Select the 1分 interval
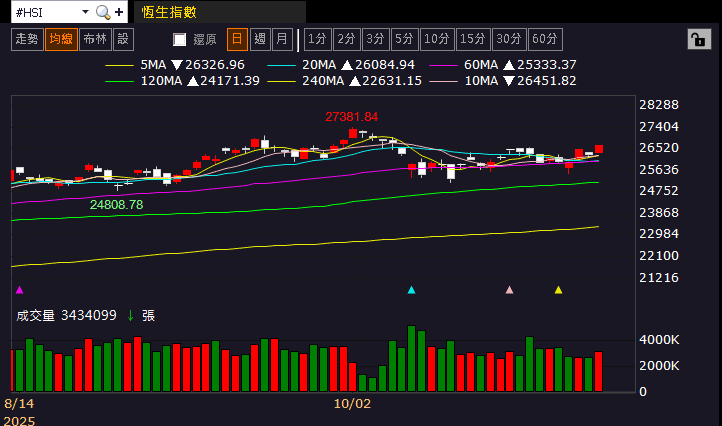The height and width of the screenshot is (426, 722). pos(318,39)
